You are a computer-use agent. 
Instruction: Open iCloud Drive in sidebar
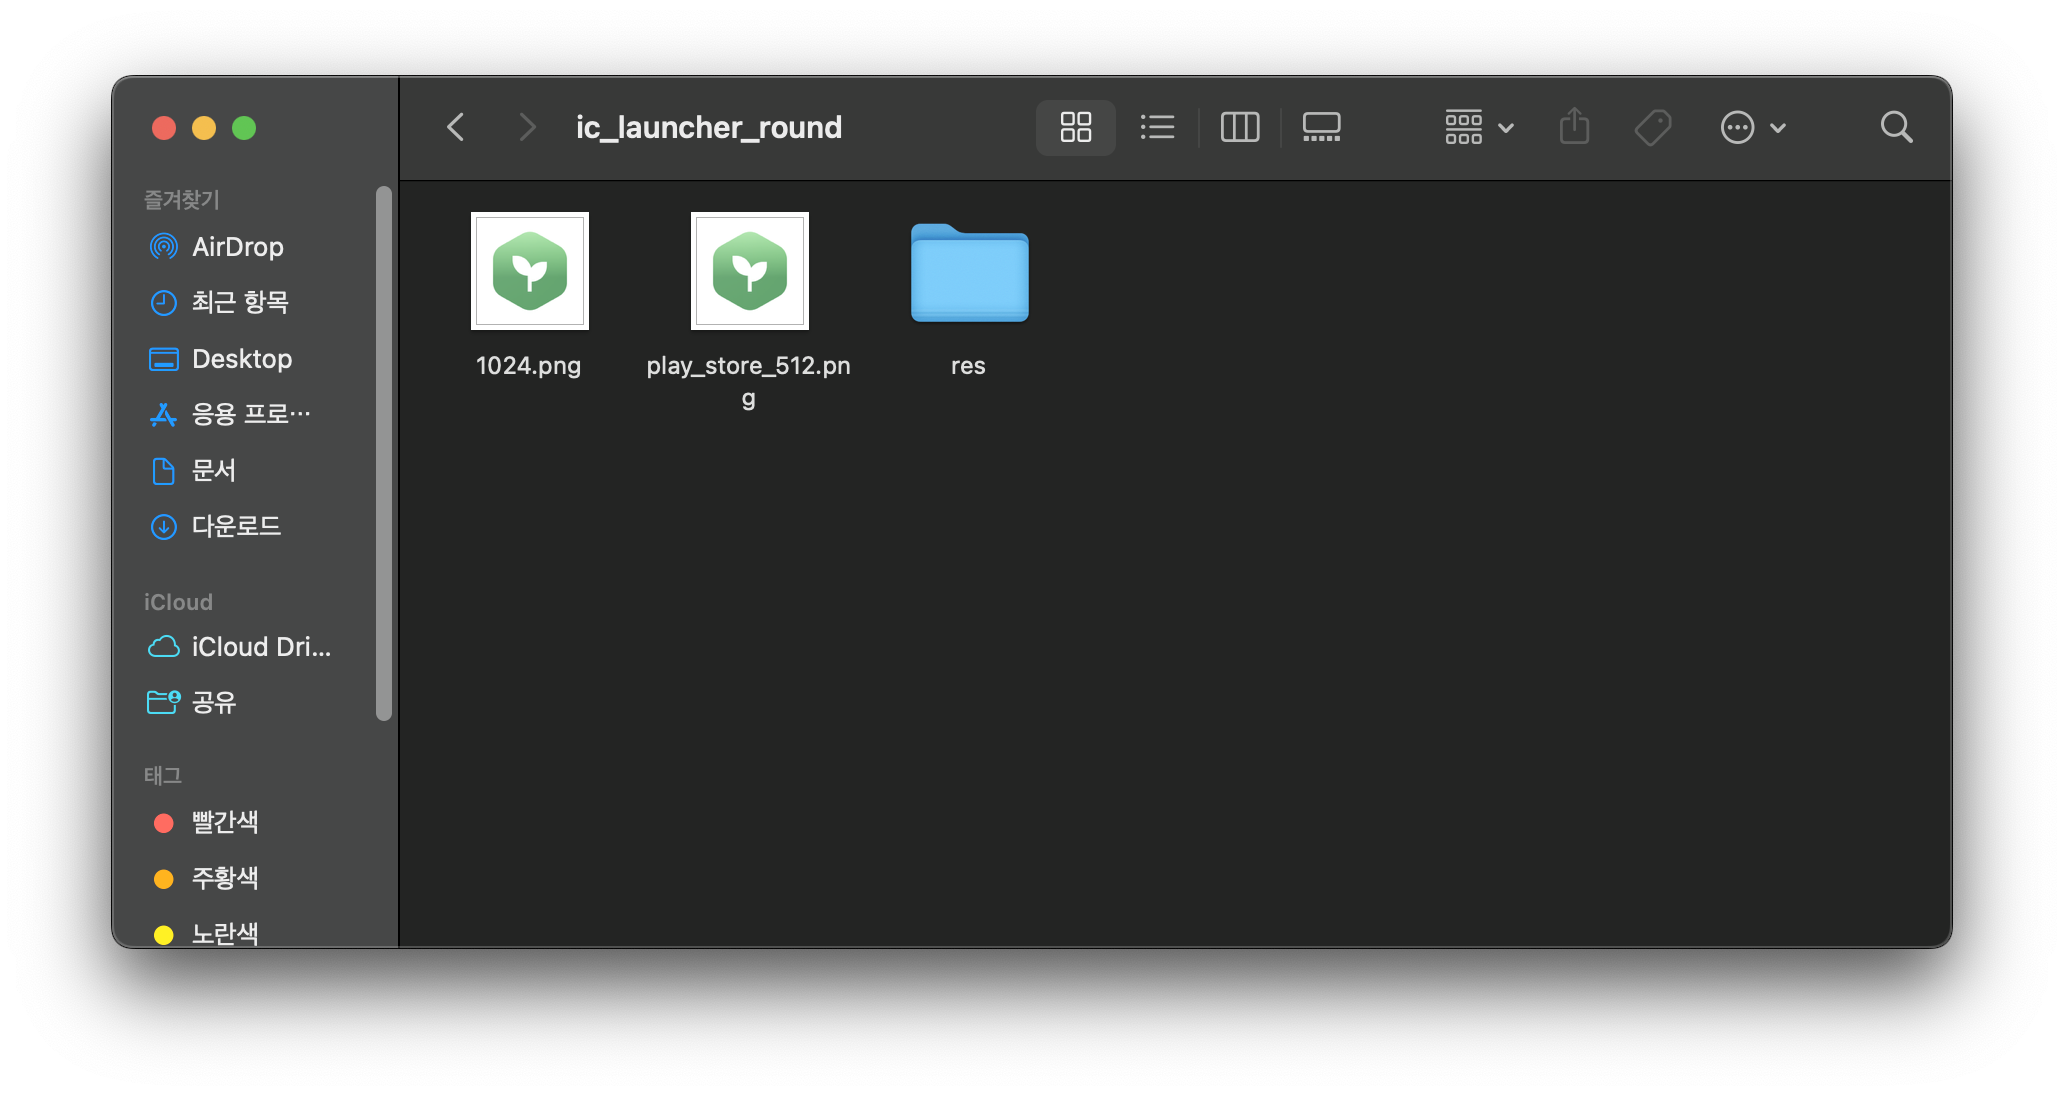point(260,647)
